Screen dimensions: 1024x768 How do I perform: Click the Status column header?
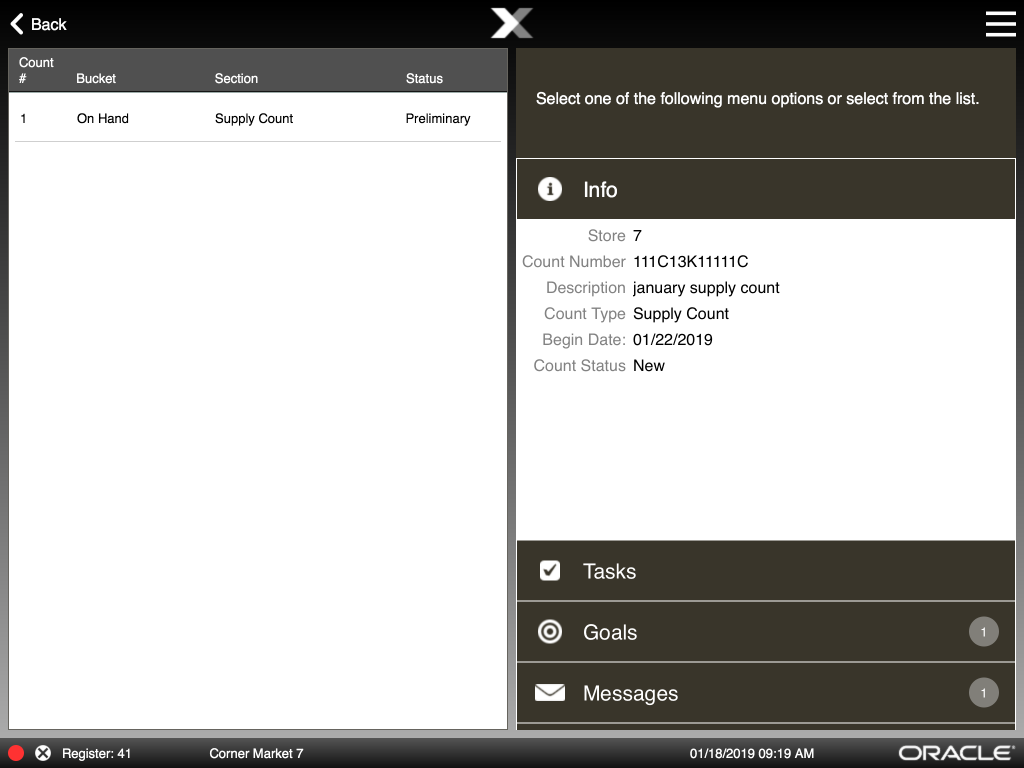(x=424, y=78)
